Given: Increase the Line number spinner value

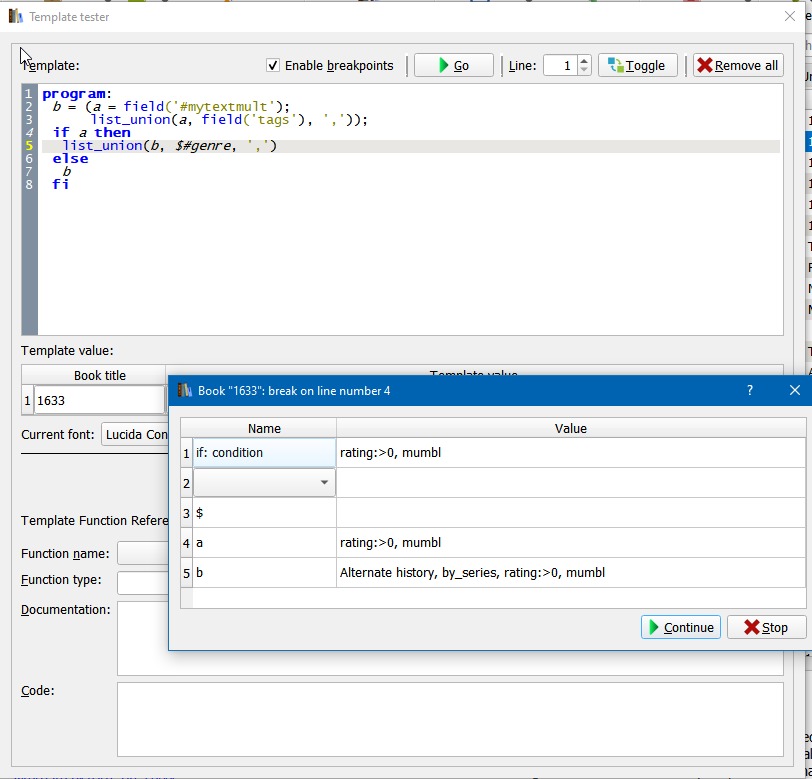Looking at the screenshot, I should [584, 61].
